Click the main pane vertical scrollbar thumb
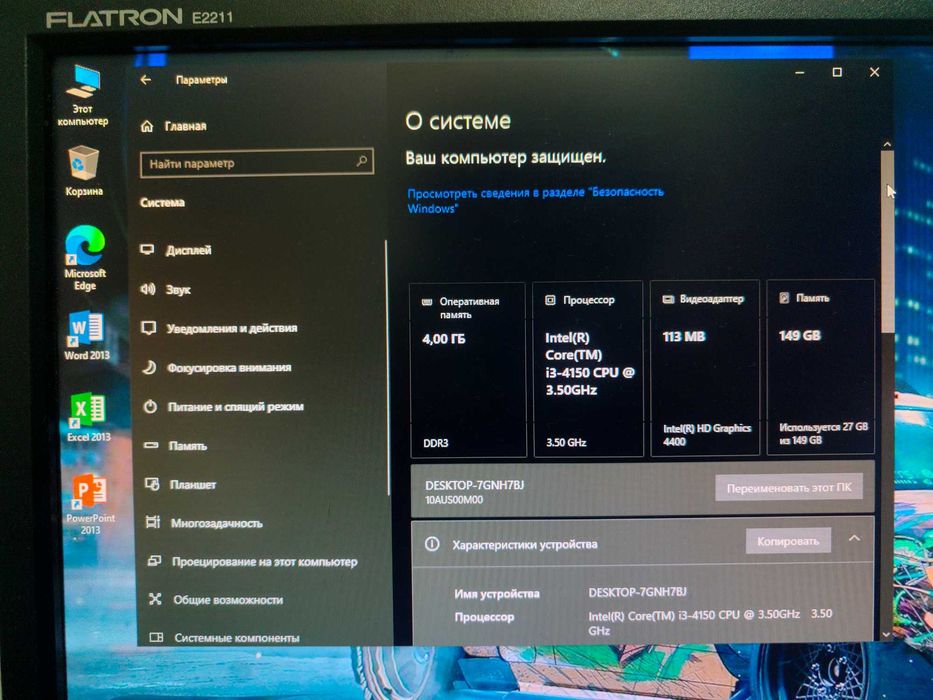The height and width of the screenshot is (700, 933). [x=887, y=241]
